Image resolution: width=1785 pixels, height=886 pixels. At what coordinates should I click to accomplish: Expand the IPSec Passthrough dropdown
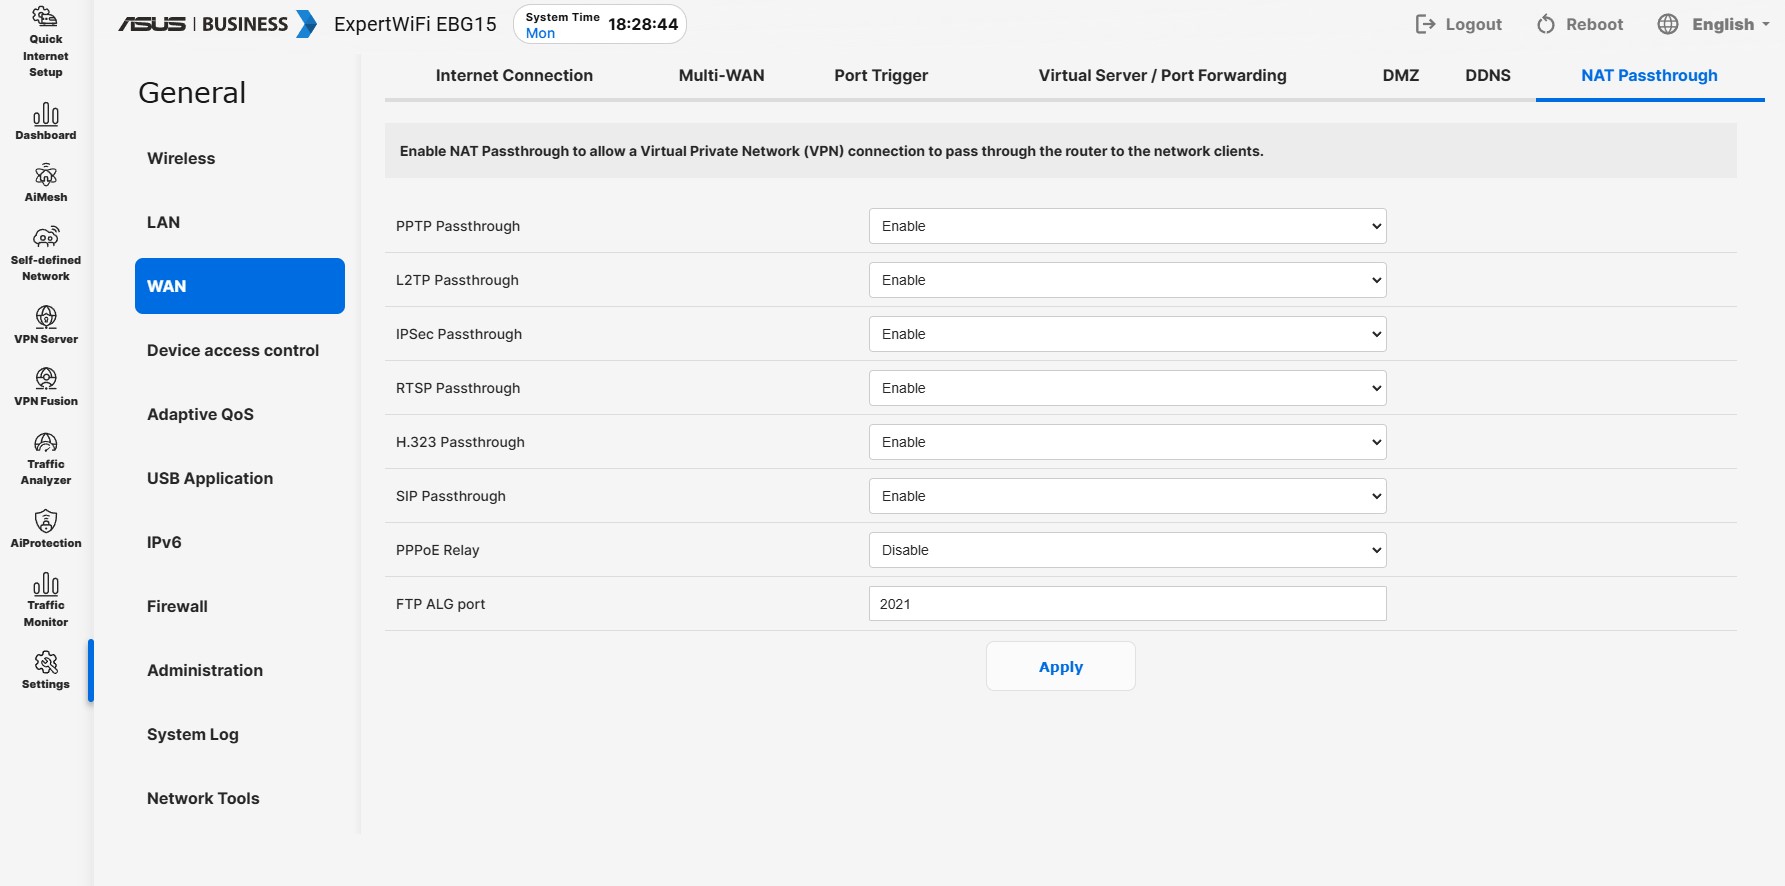pyautogui.click(x=1127, y=334)
